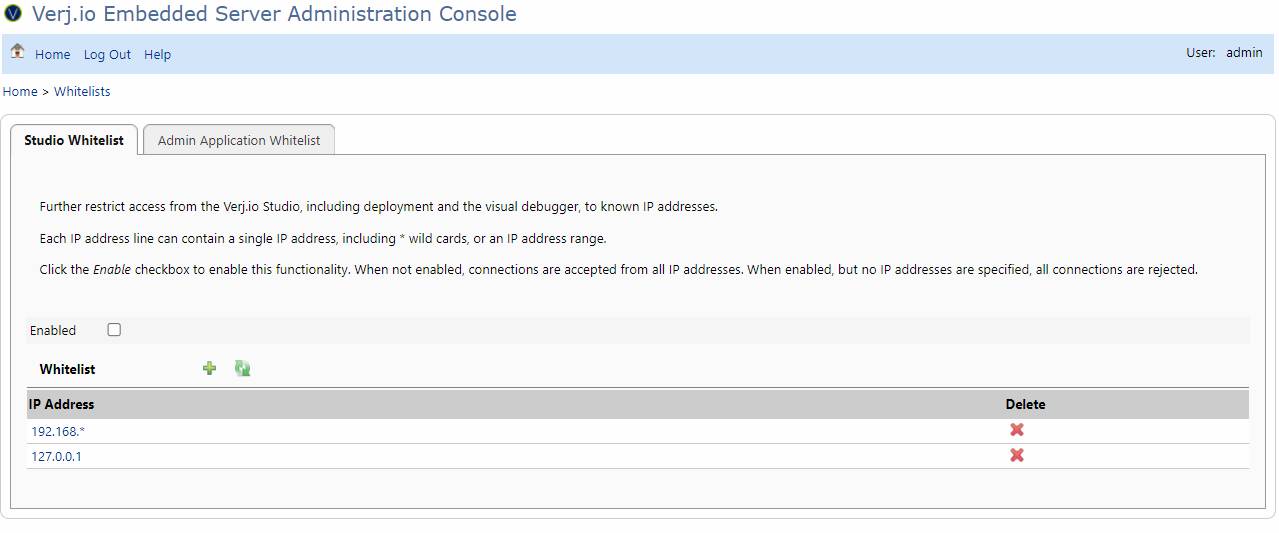Refresh the whitelist with the green reload icon

[242, 369]
